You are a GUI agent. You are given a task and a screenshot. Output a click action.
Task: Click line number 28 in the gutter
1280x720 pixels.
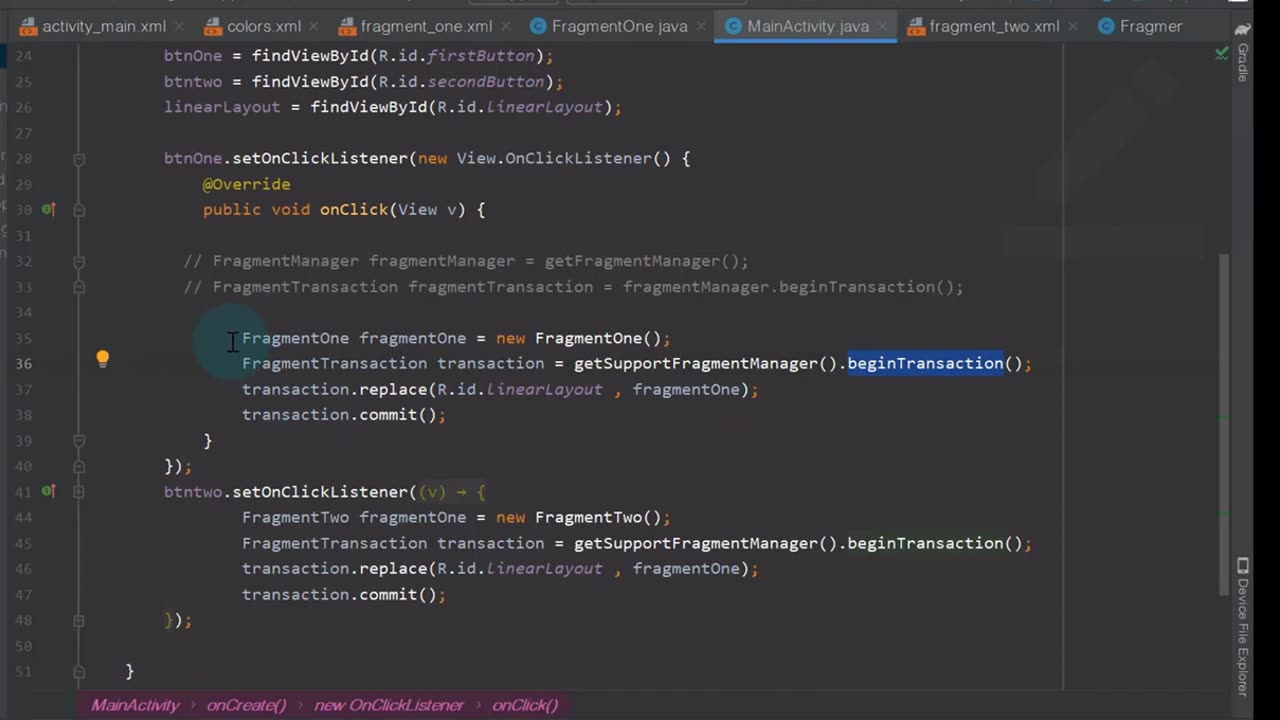[23, 159]
